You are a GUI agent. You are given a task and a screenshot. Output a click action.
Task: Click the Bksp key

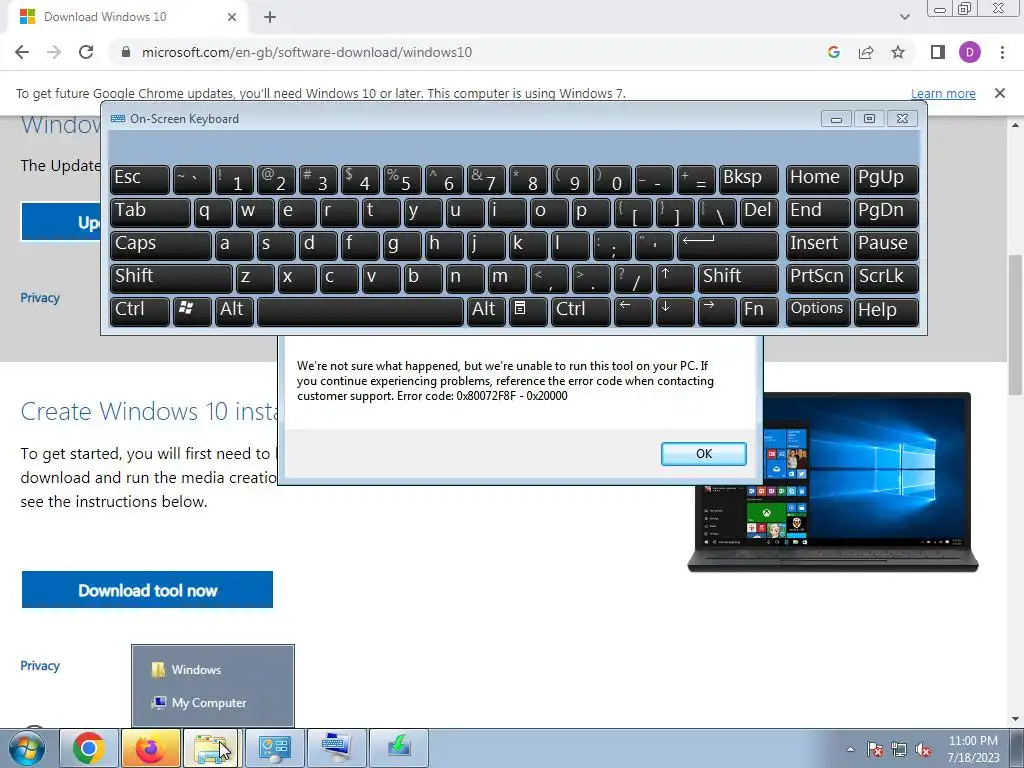pyautogui.click(x=748, y=180)
